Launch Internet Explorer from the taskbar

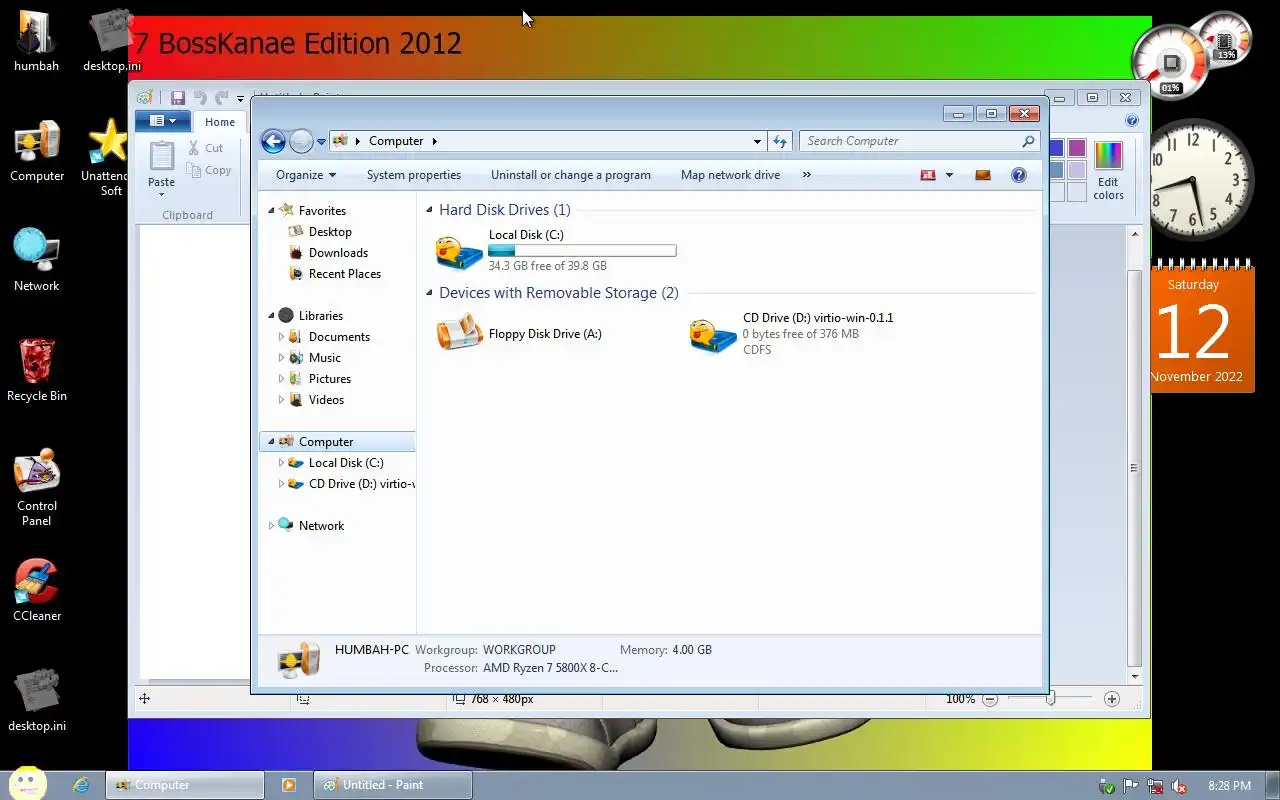click(82, 785)
